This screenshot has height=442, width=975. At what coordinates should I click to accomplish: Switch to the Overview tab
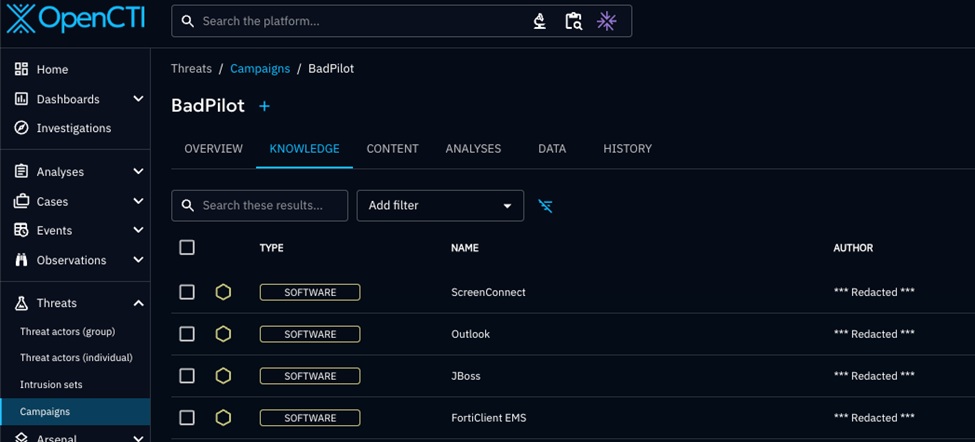(x=213, y=149)
